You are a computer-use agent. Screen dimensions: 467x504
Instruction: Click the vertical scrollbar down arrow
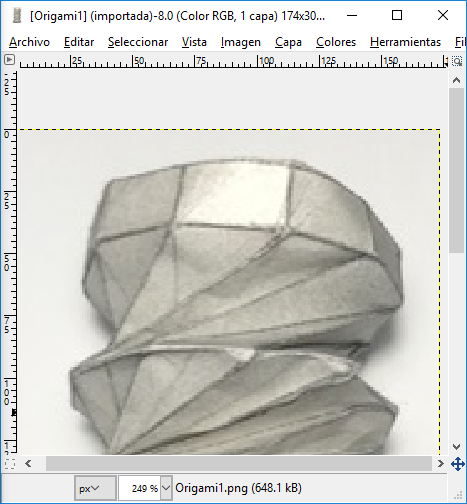pos(457,447)
